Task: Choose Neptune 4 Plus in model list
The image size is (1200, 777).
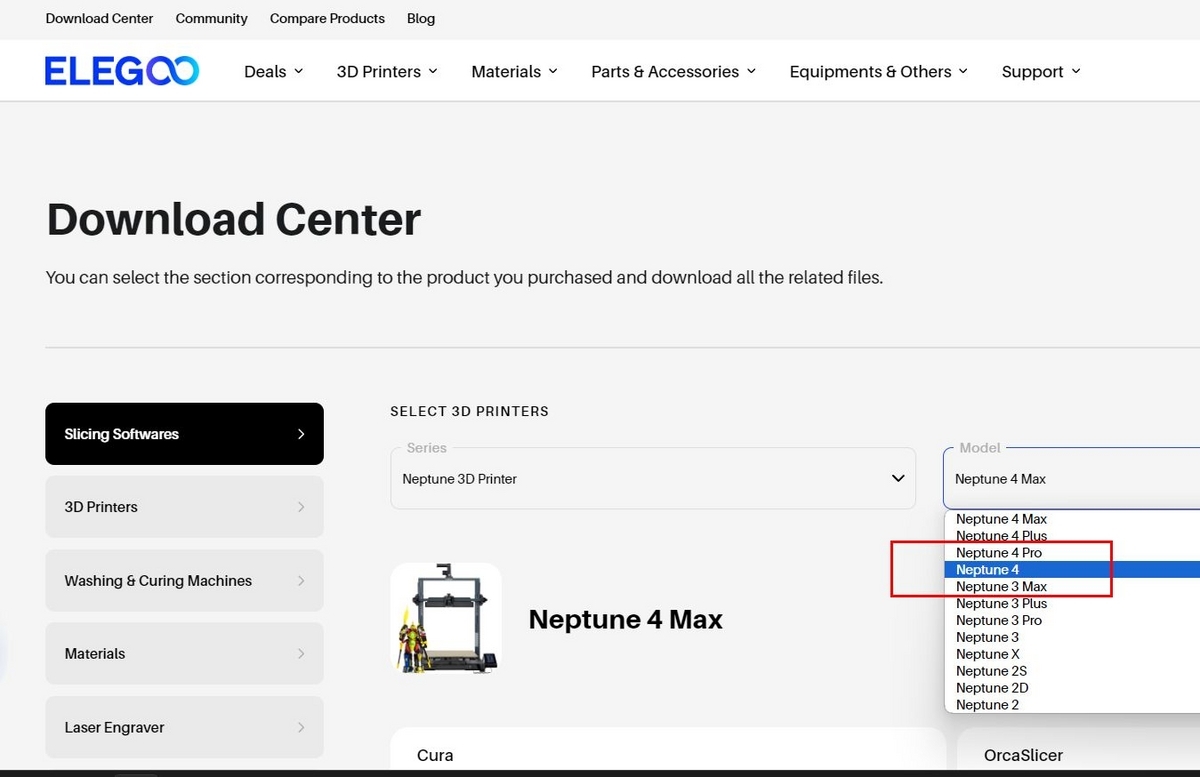Action: (1072, 536)
